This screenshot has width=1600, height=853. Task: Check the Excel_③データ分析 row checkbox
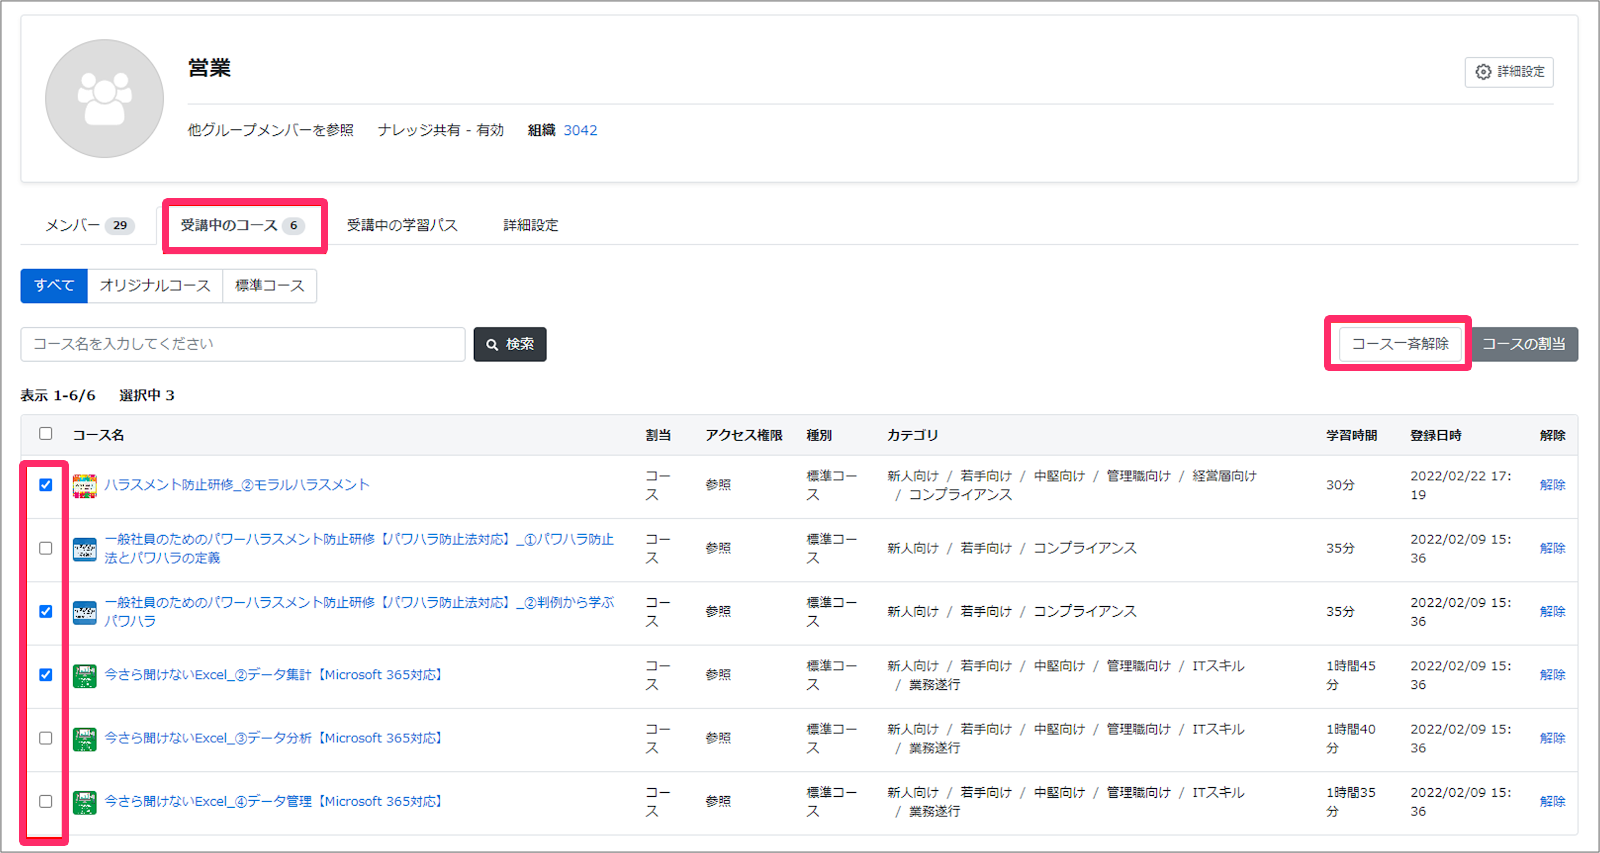tap(45, 738)
